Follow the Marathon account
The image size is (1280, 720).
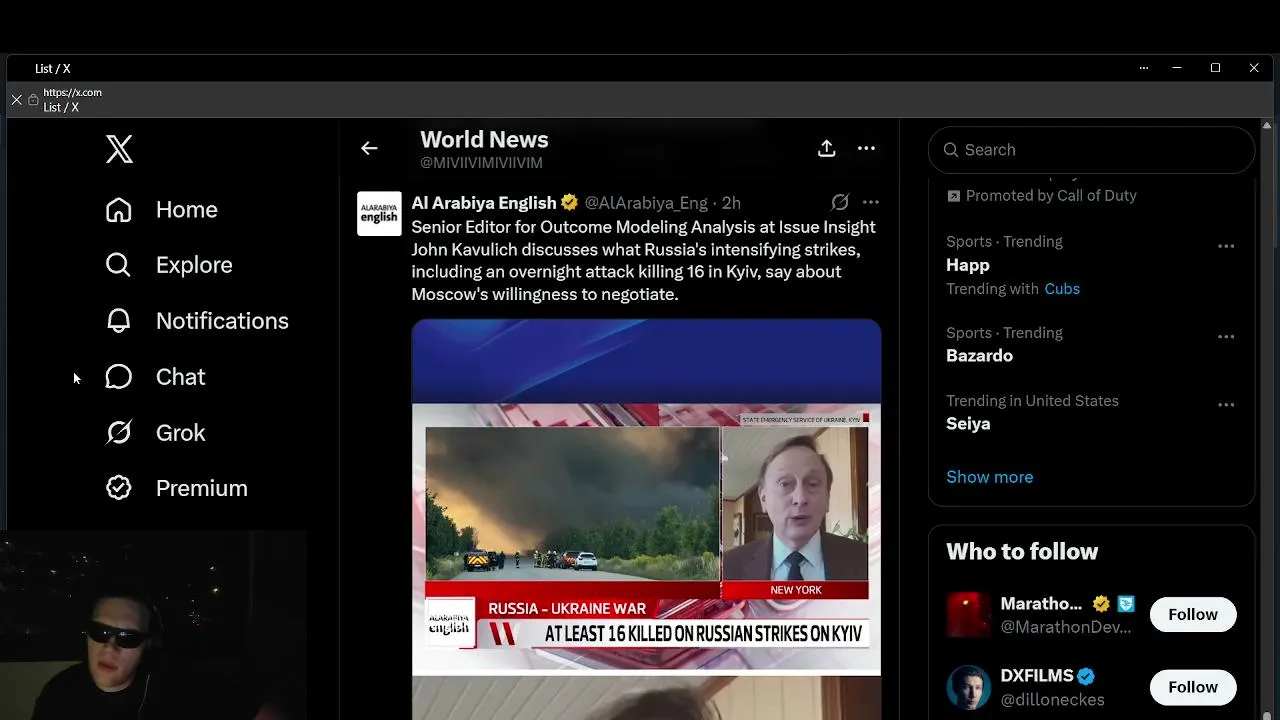1193,615
